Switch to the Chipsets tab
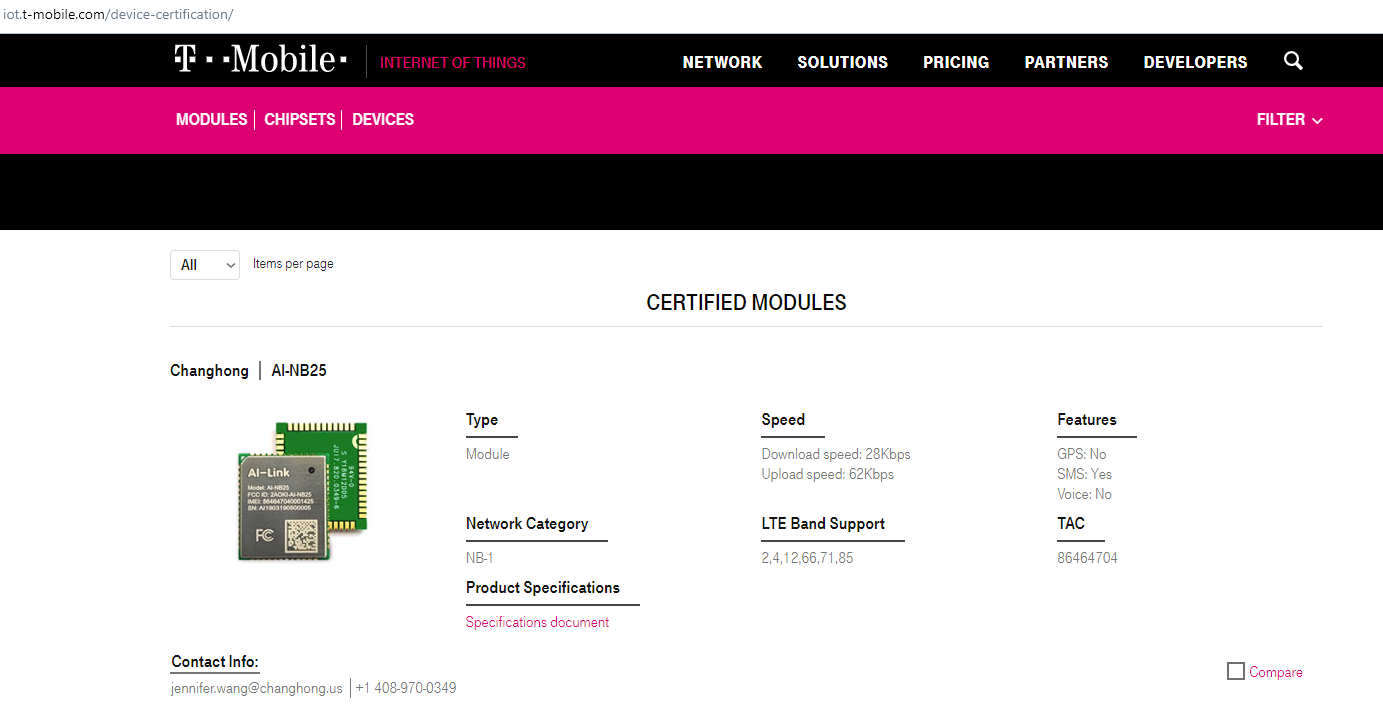1383x705 pixels. click(299, 119)
